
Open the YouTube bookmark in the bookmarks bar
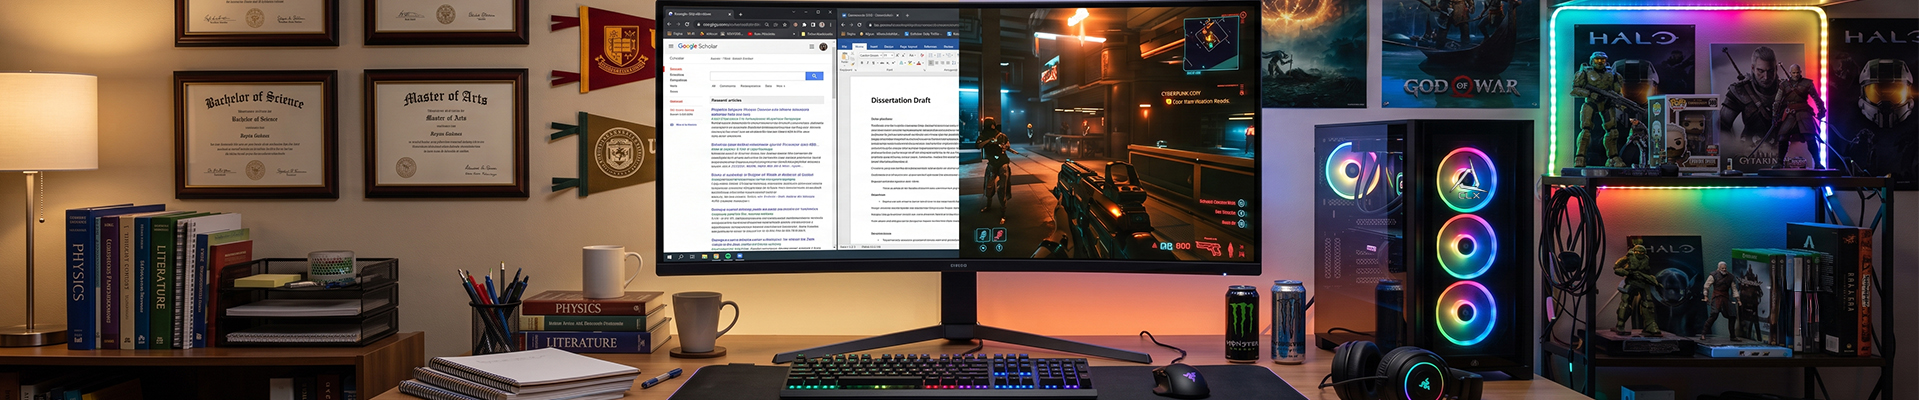point(761,34)
